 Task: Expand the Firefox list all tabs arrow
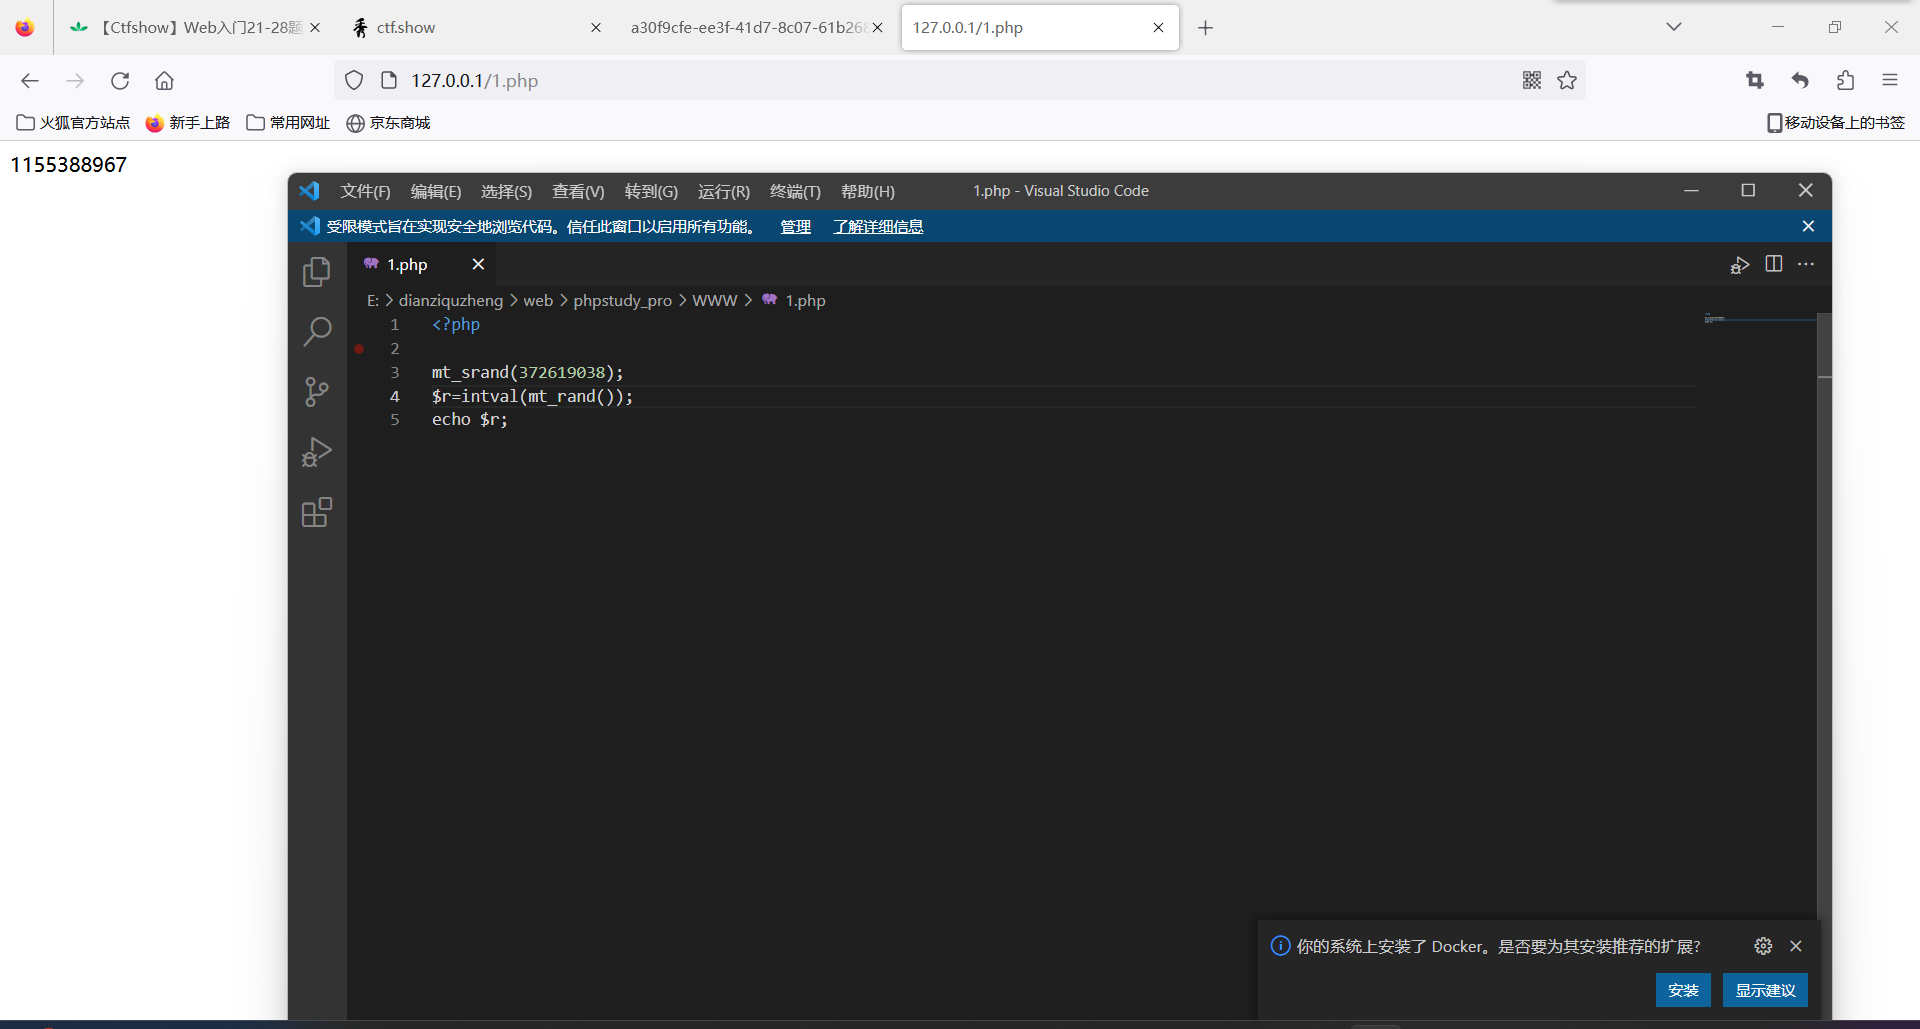(x=1674, y=27)
